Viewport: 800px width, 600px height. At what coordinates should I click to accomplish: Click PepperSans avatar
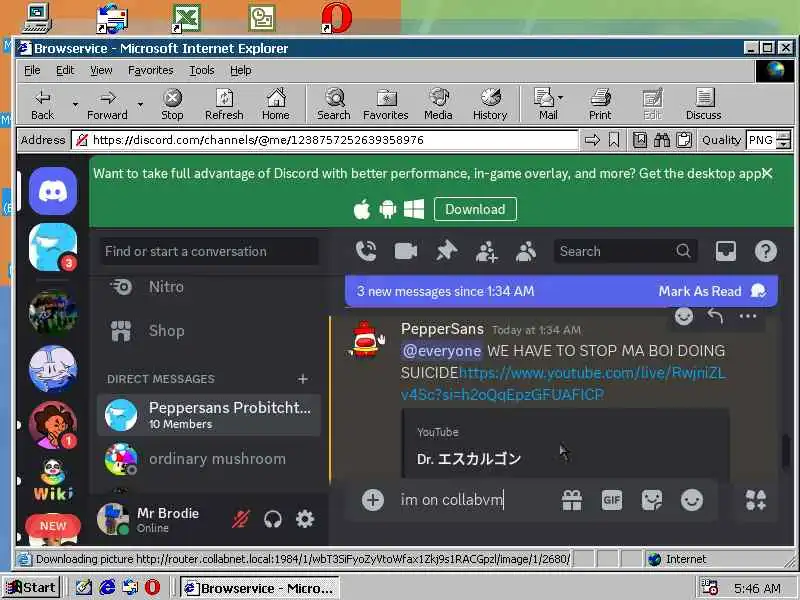click(366, 339)
